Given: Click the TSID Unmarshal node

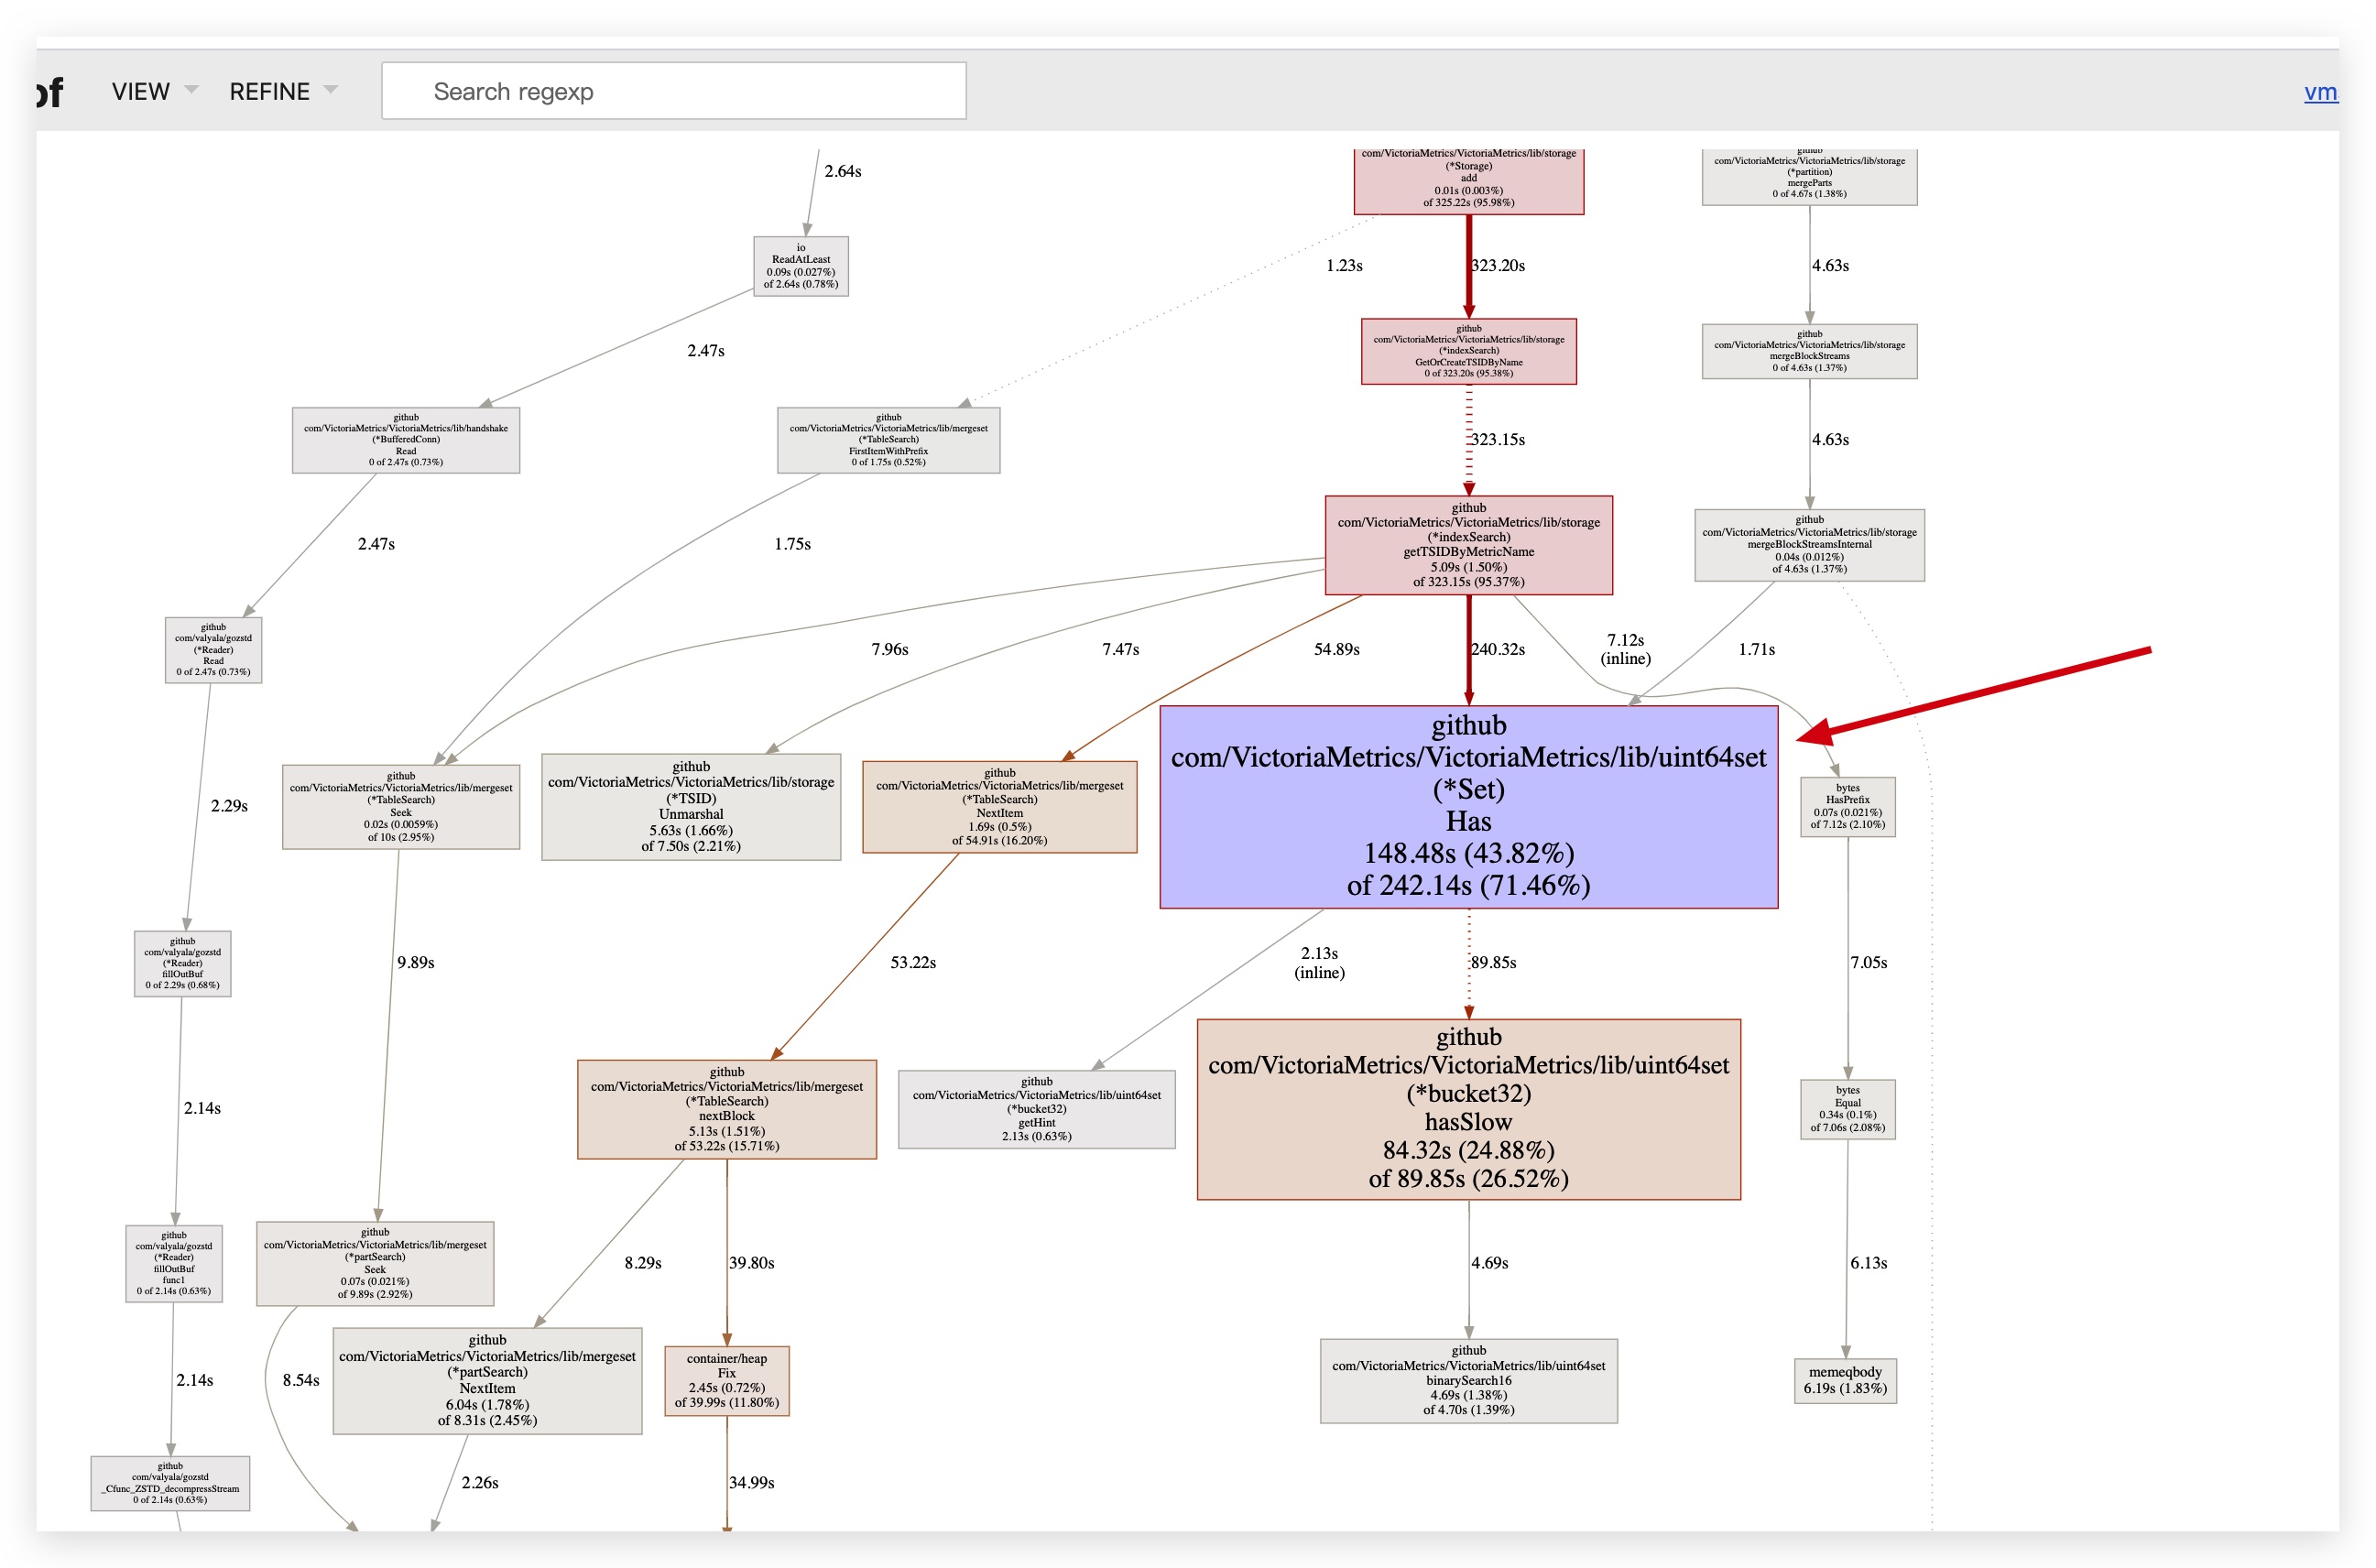Looking at the screenshot, I should pyautogui.click(x=690, y=806).
